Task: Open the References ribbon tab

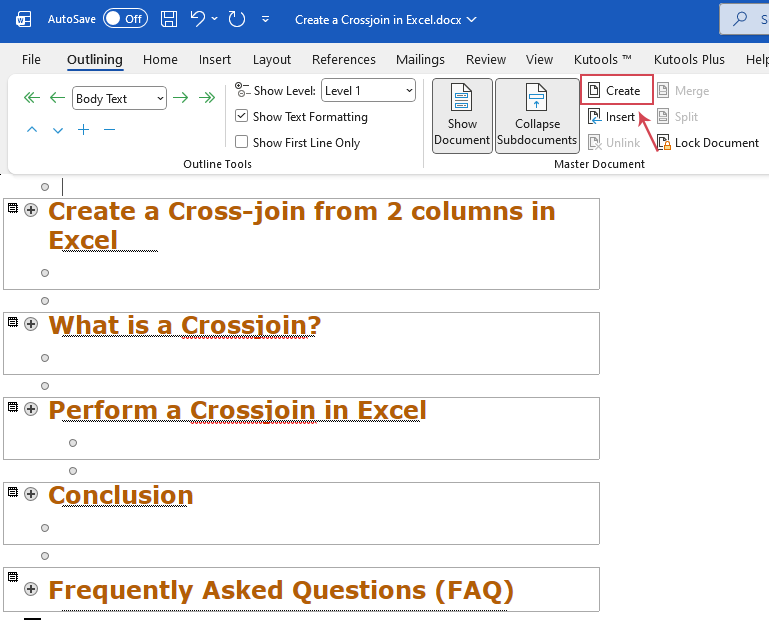Action: (x=343, y=60)
